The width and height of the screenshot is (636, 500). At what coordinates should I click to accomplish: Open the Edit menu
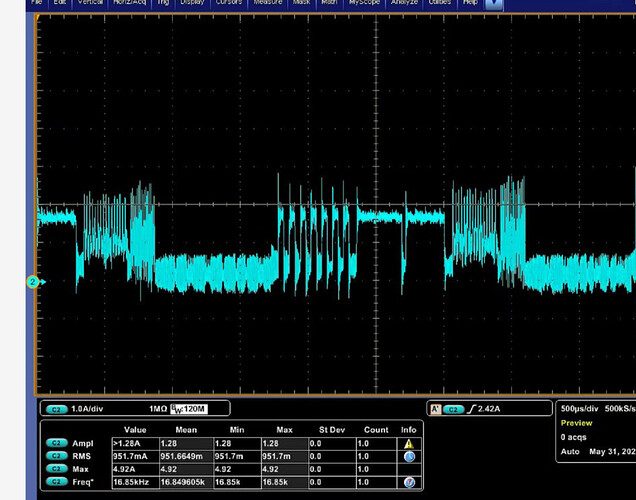[60, 2]
